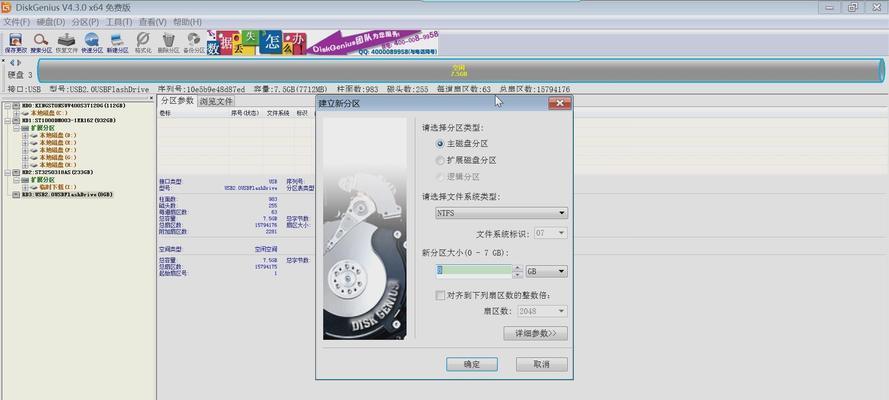
Task: Click the 快速分区 (quick partition) toolbar icon
Action: coord(92,43)
